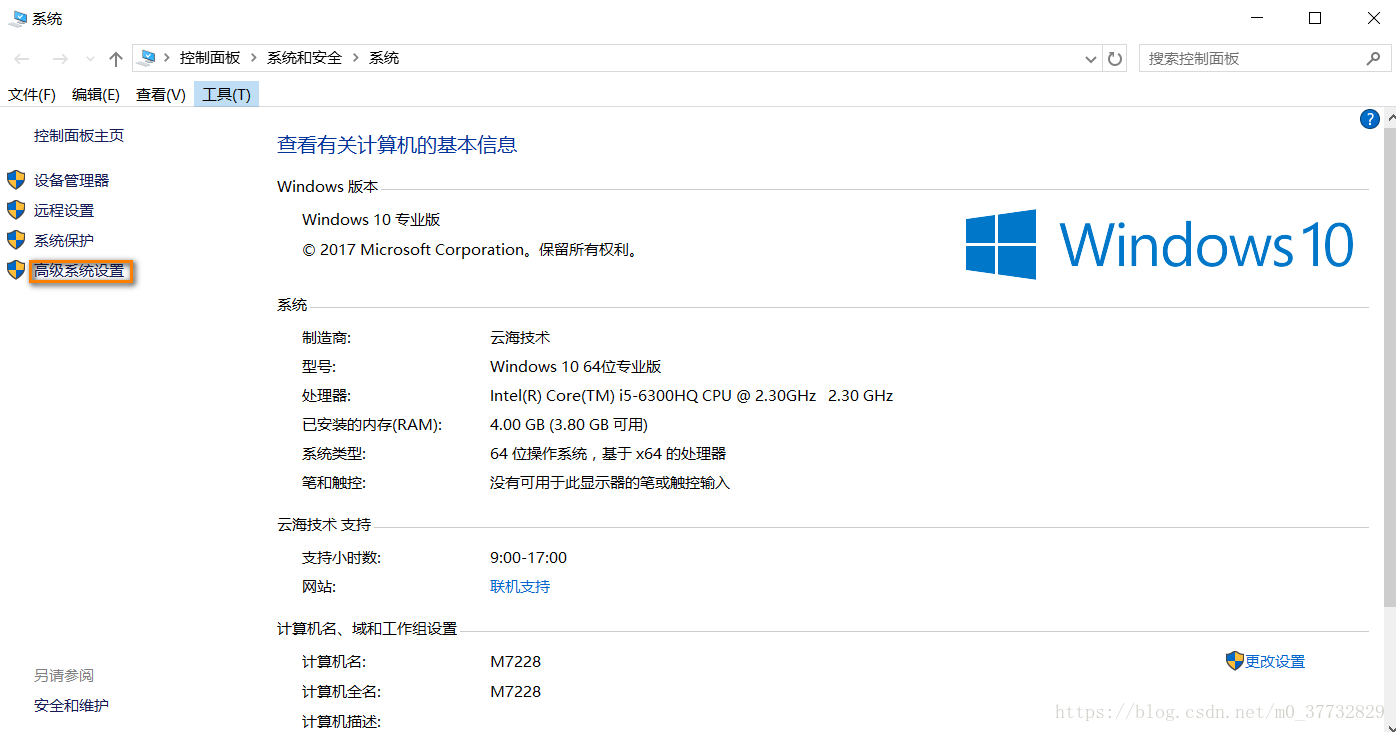1396x732 pixels.
Task: Minimize the 系统 window
Action: coord(1258,18)
